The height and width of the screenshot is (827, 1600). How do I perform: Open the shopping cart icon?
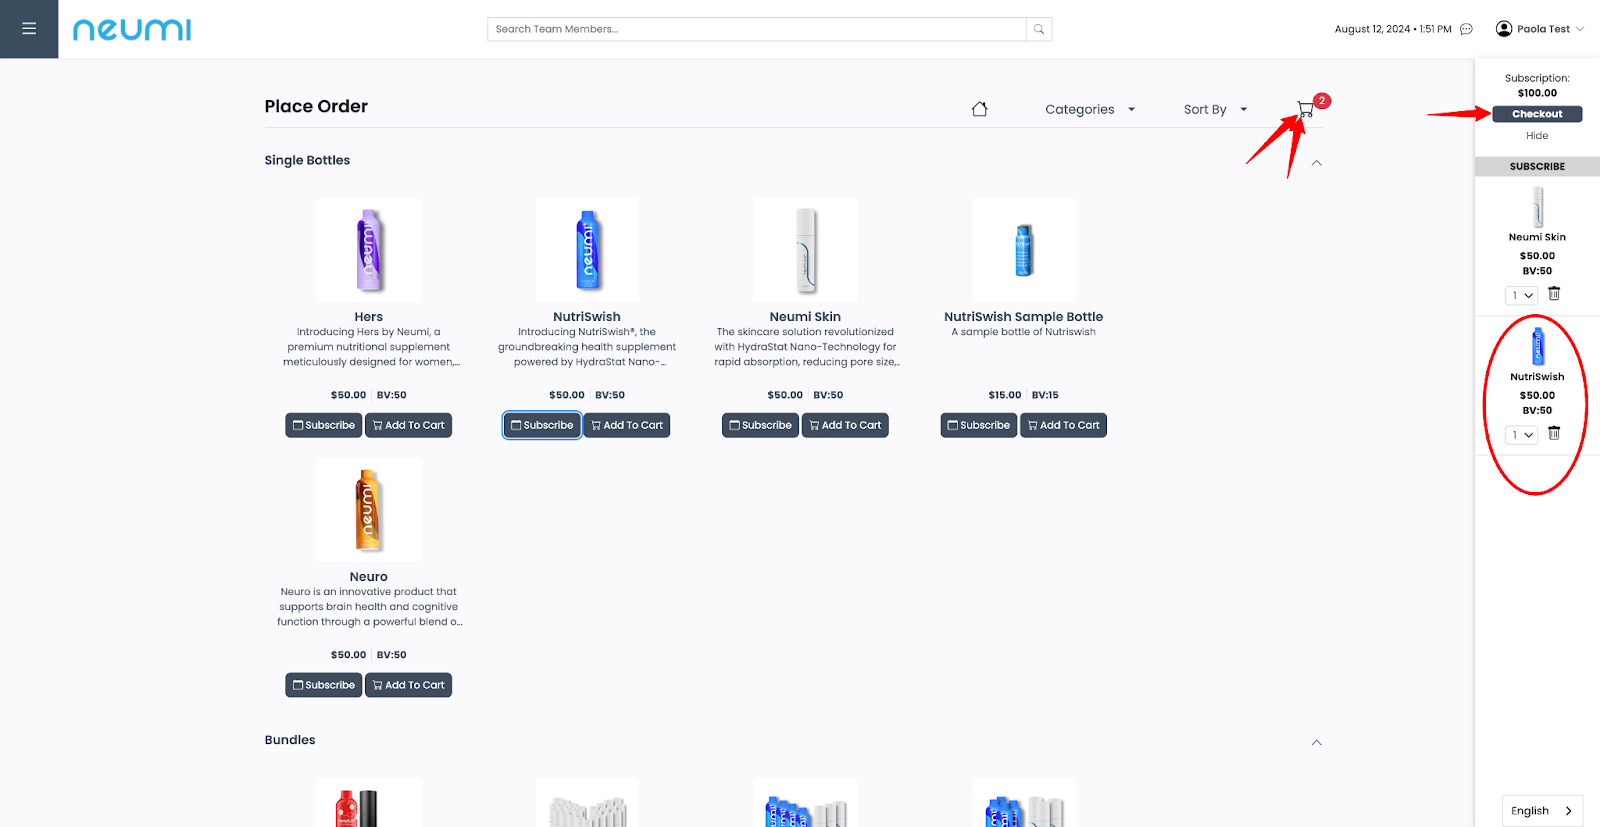pyautogui.click(x=1305, y=109)
